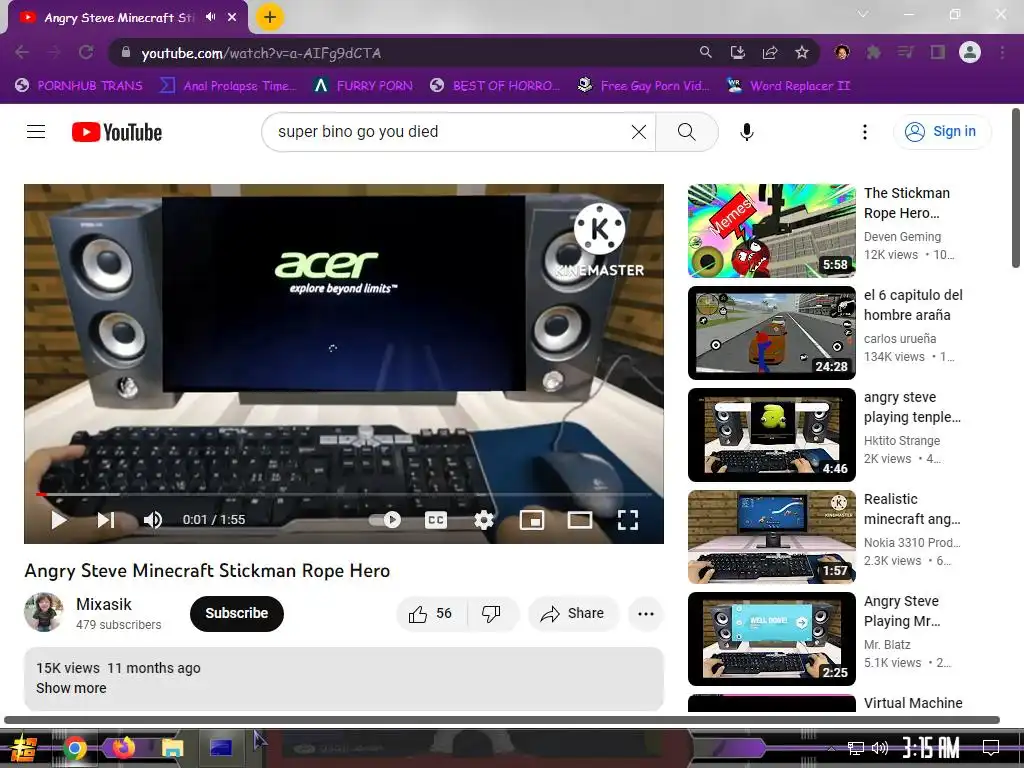
Task: Dislike the video
Action: (491, 613)
